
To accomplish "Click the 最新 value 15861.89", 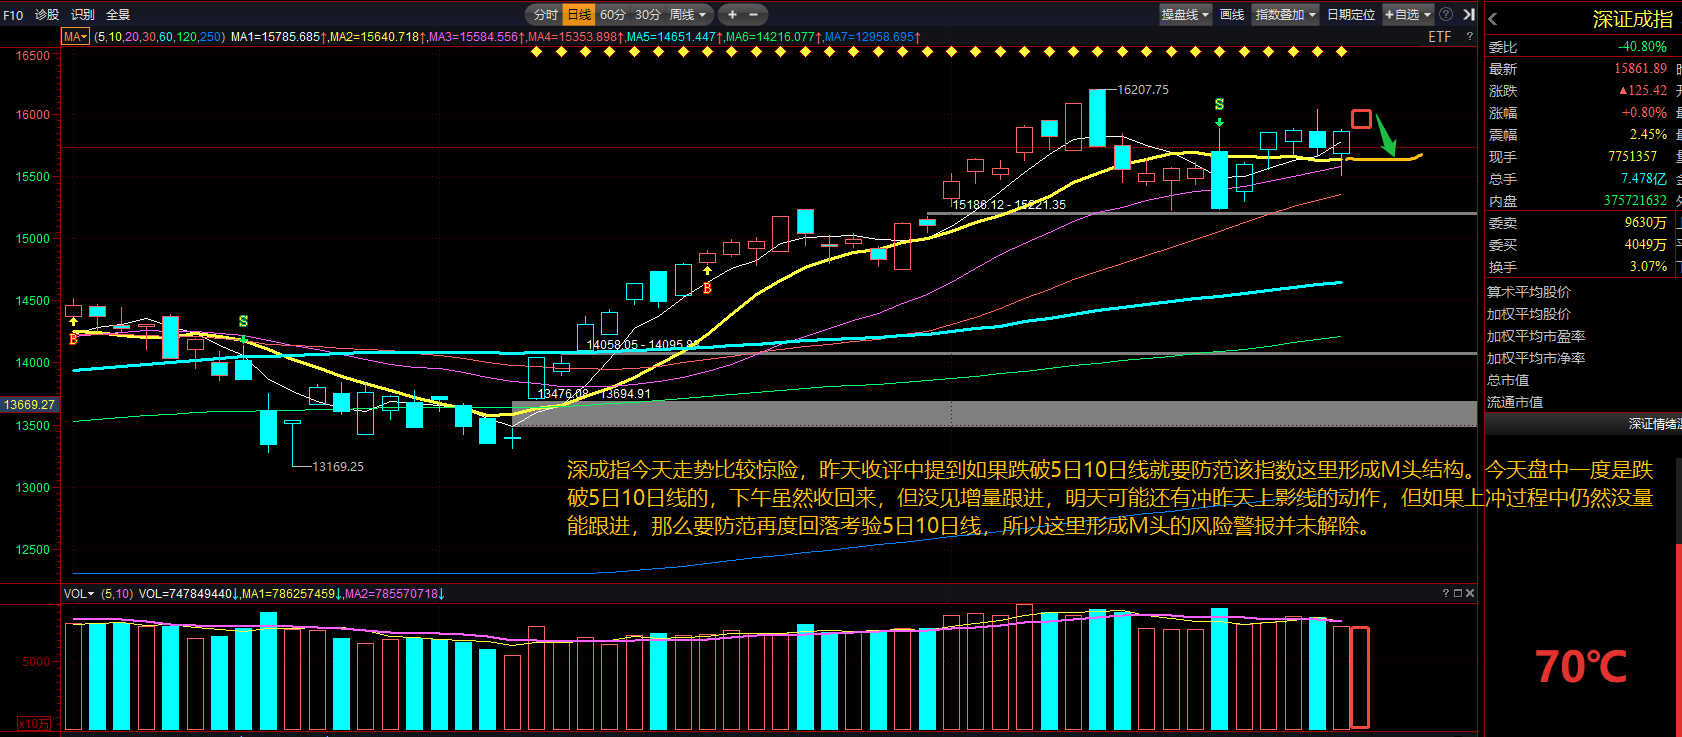I will [x=1641, y=68].
